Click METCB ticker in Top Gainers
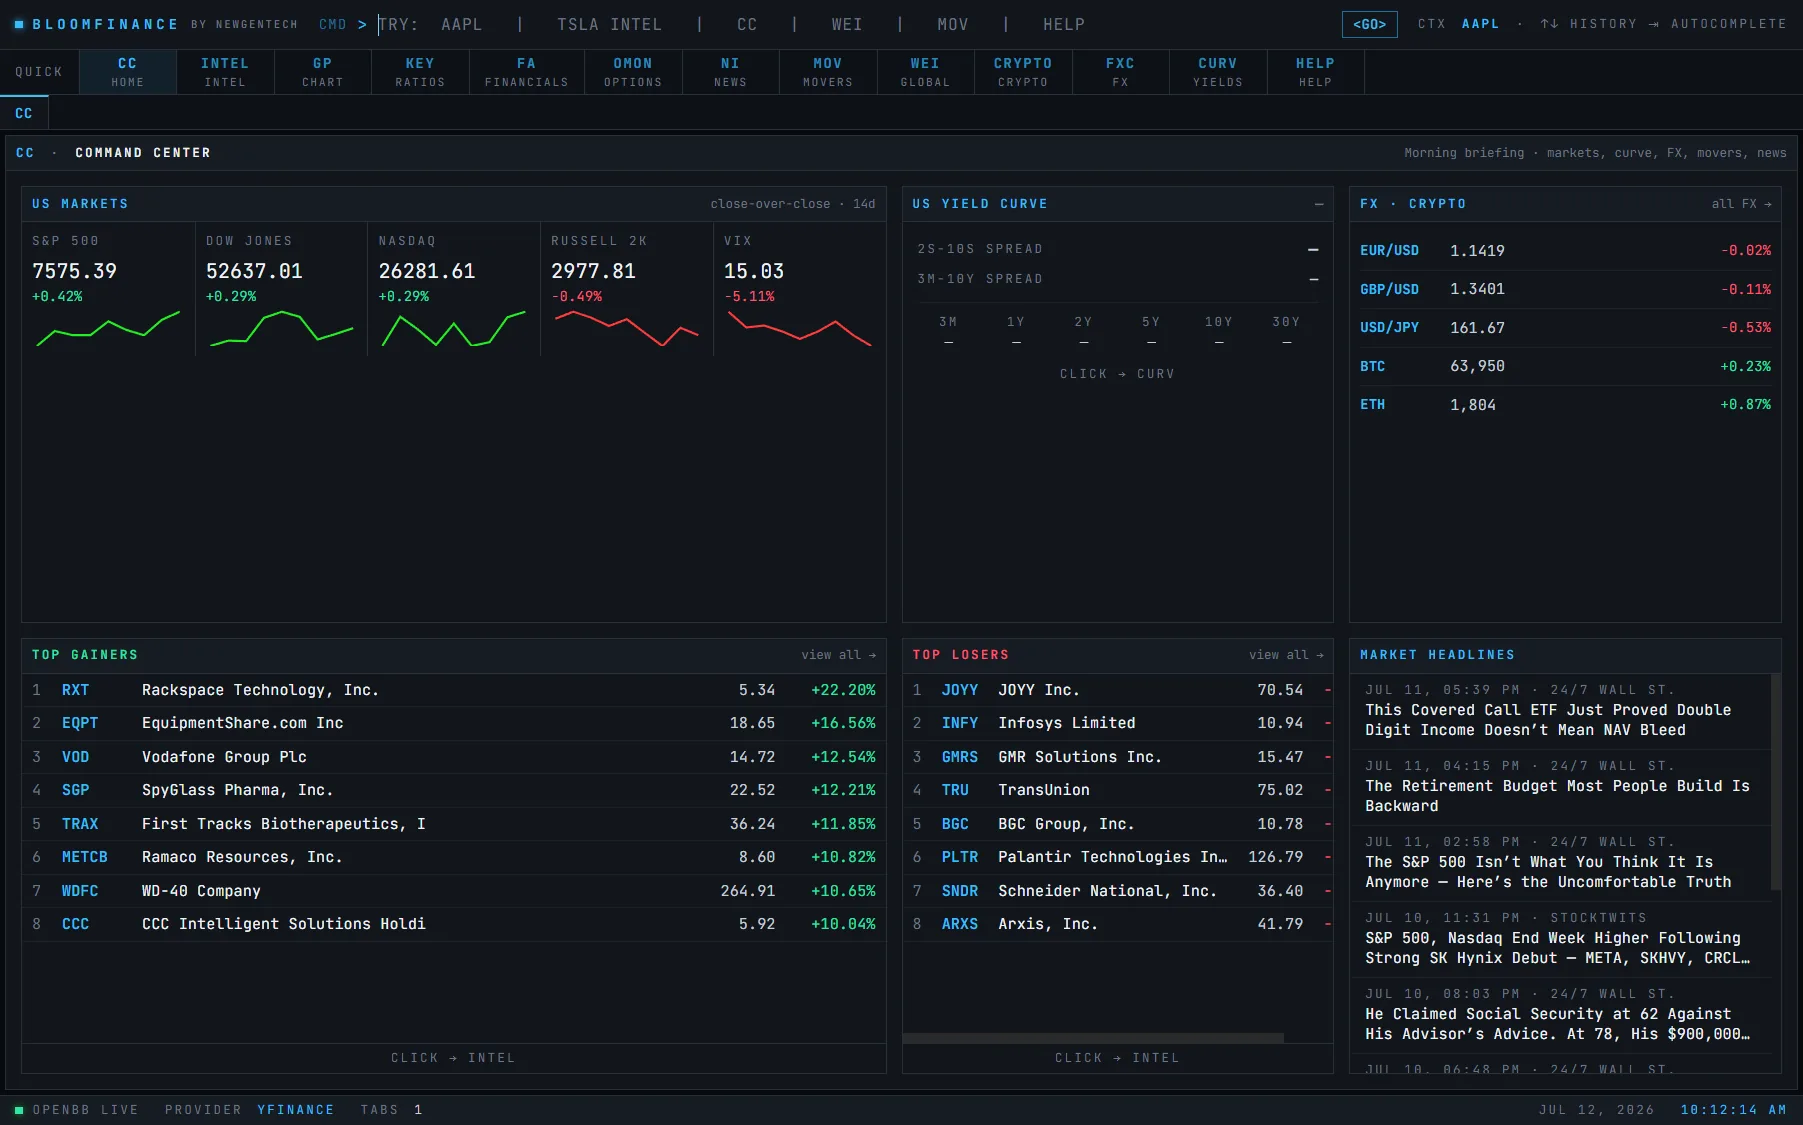1803x1125 pixels. [x=84, y=857]
